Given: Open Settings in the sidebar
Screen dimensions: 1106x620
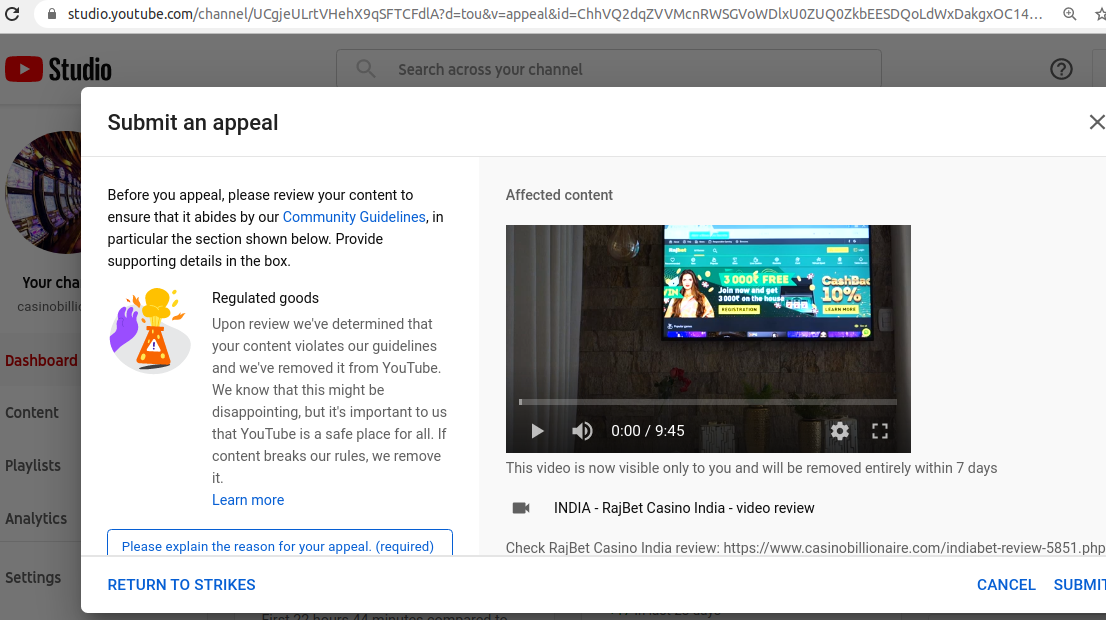Looking at the screenshot, I should pyautogui.click(x=33, y=578).
